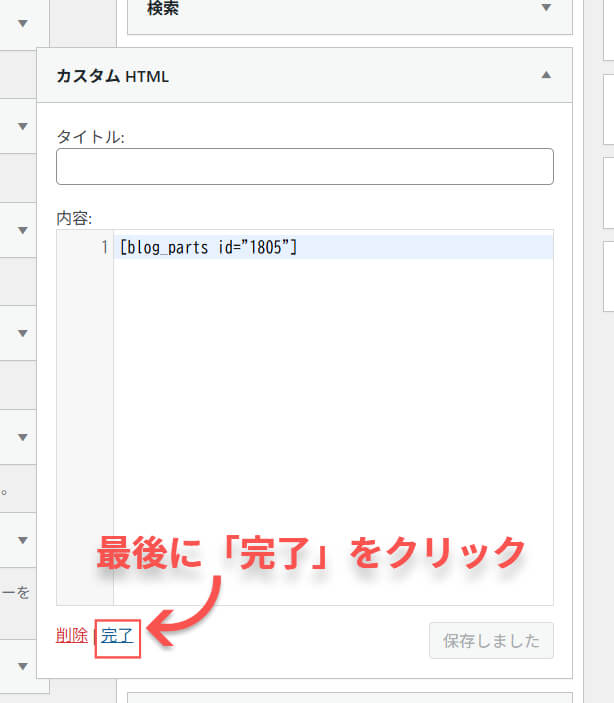This screenshot has height=703, width=614.
Task: Open bottommost left-column widget dropdown arrow
Action: coord(22,665)
